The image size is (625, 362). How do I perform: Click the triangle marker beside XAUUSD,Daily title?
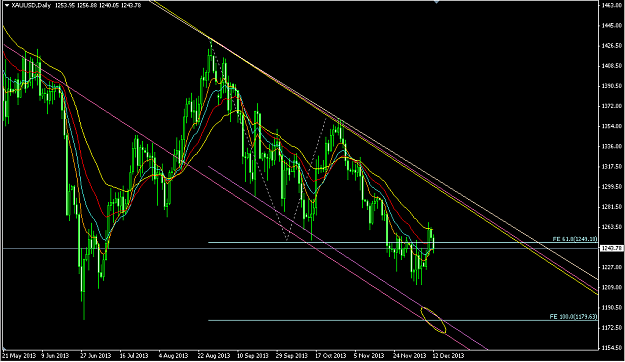click(6, 6)
